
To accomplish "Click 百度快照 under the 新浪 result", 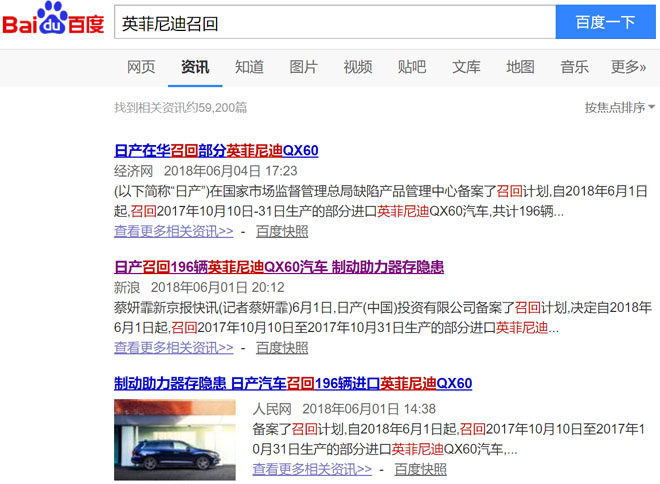I will [x=282, y=348].
